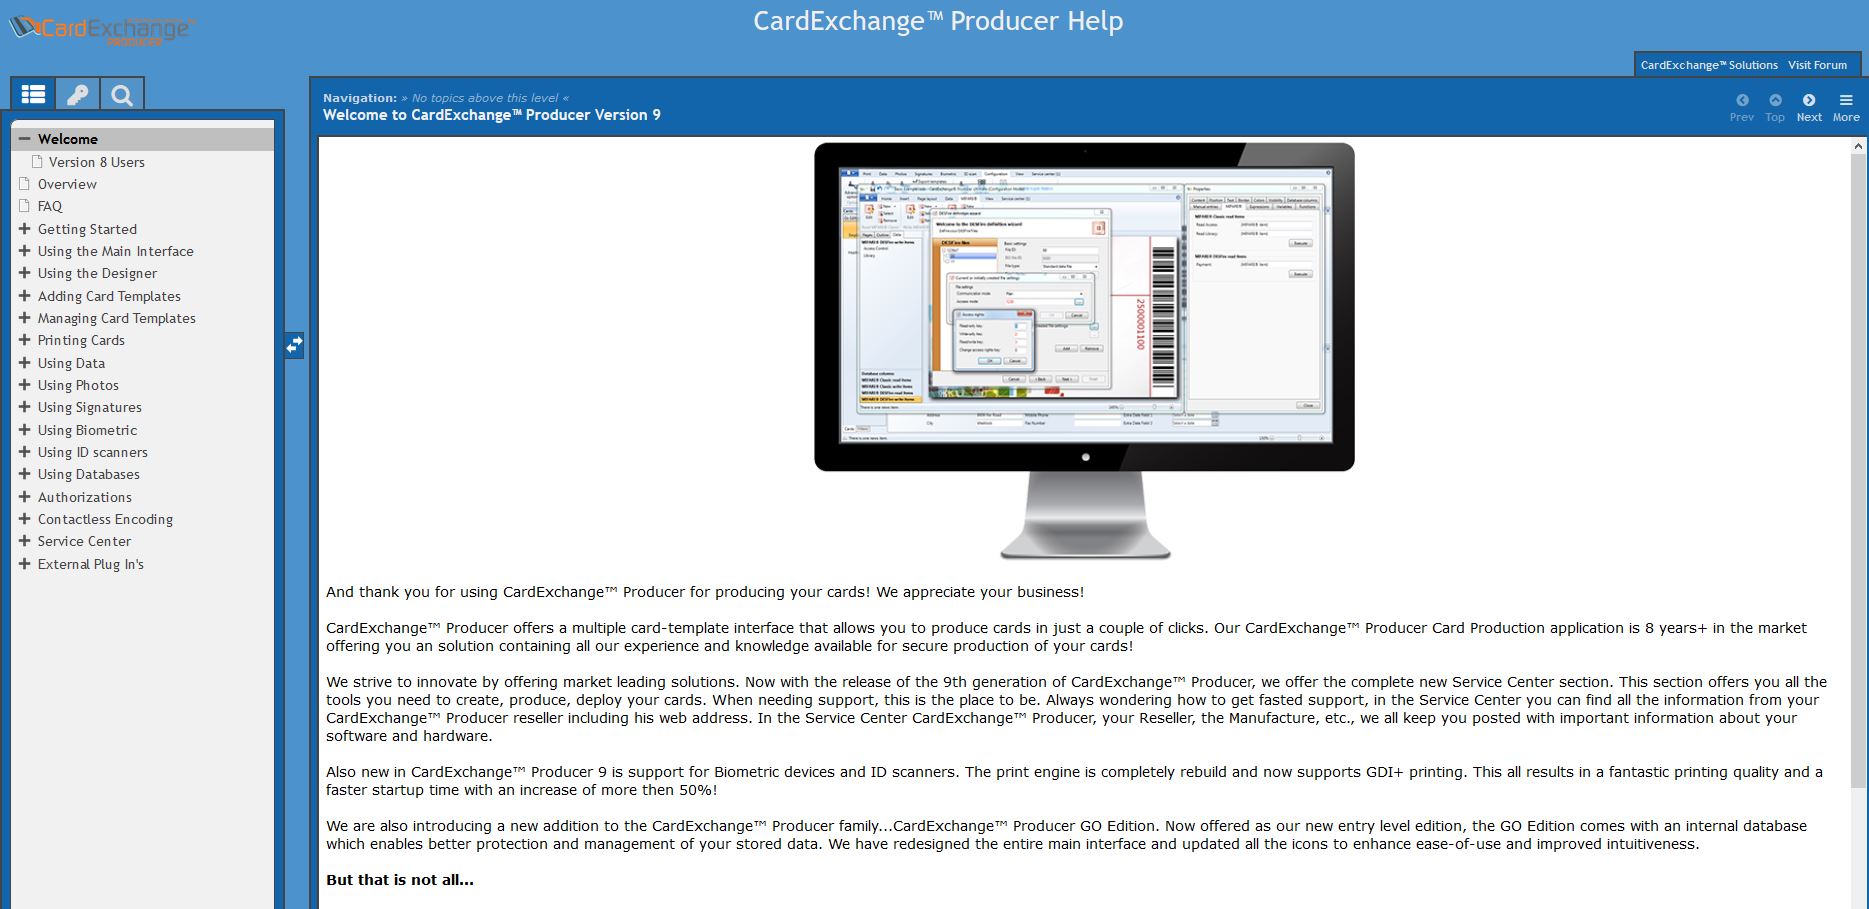
Task: Expand the Using Databases section
Action: coord(25,474)
